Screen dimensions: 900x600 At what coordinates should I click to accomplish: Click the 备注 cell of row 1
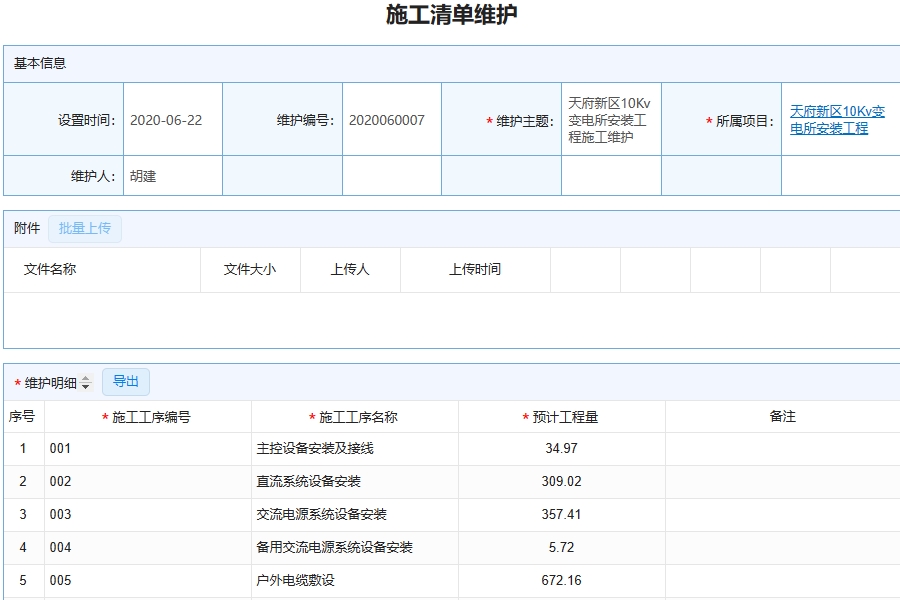pos(783,448)
